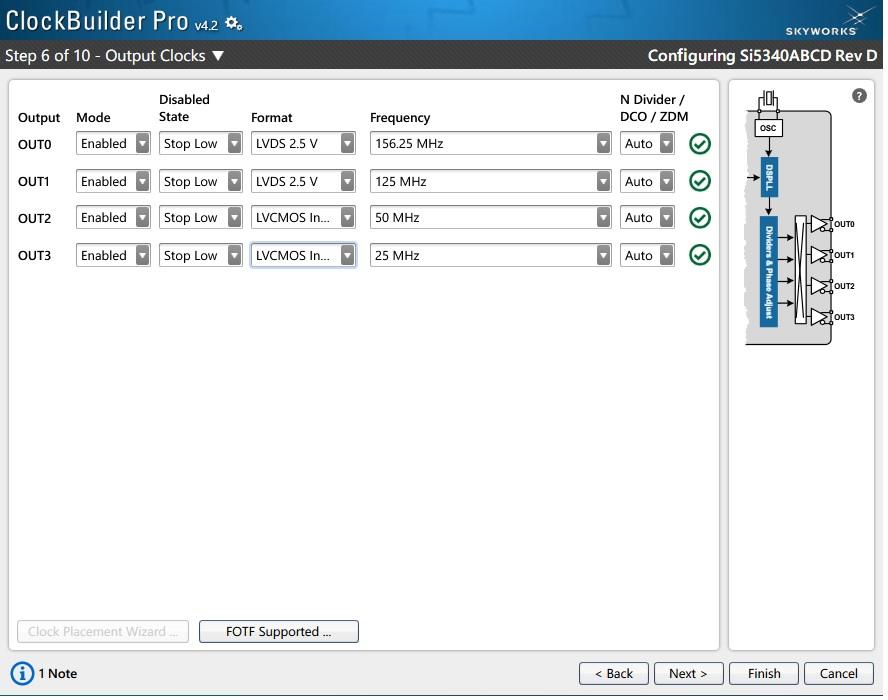Select the Dividers & Phase Adjust block
Image resolution: width=888 pixels, height=700 pixels.
point(769,272)
